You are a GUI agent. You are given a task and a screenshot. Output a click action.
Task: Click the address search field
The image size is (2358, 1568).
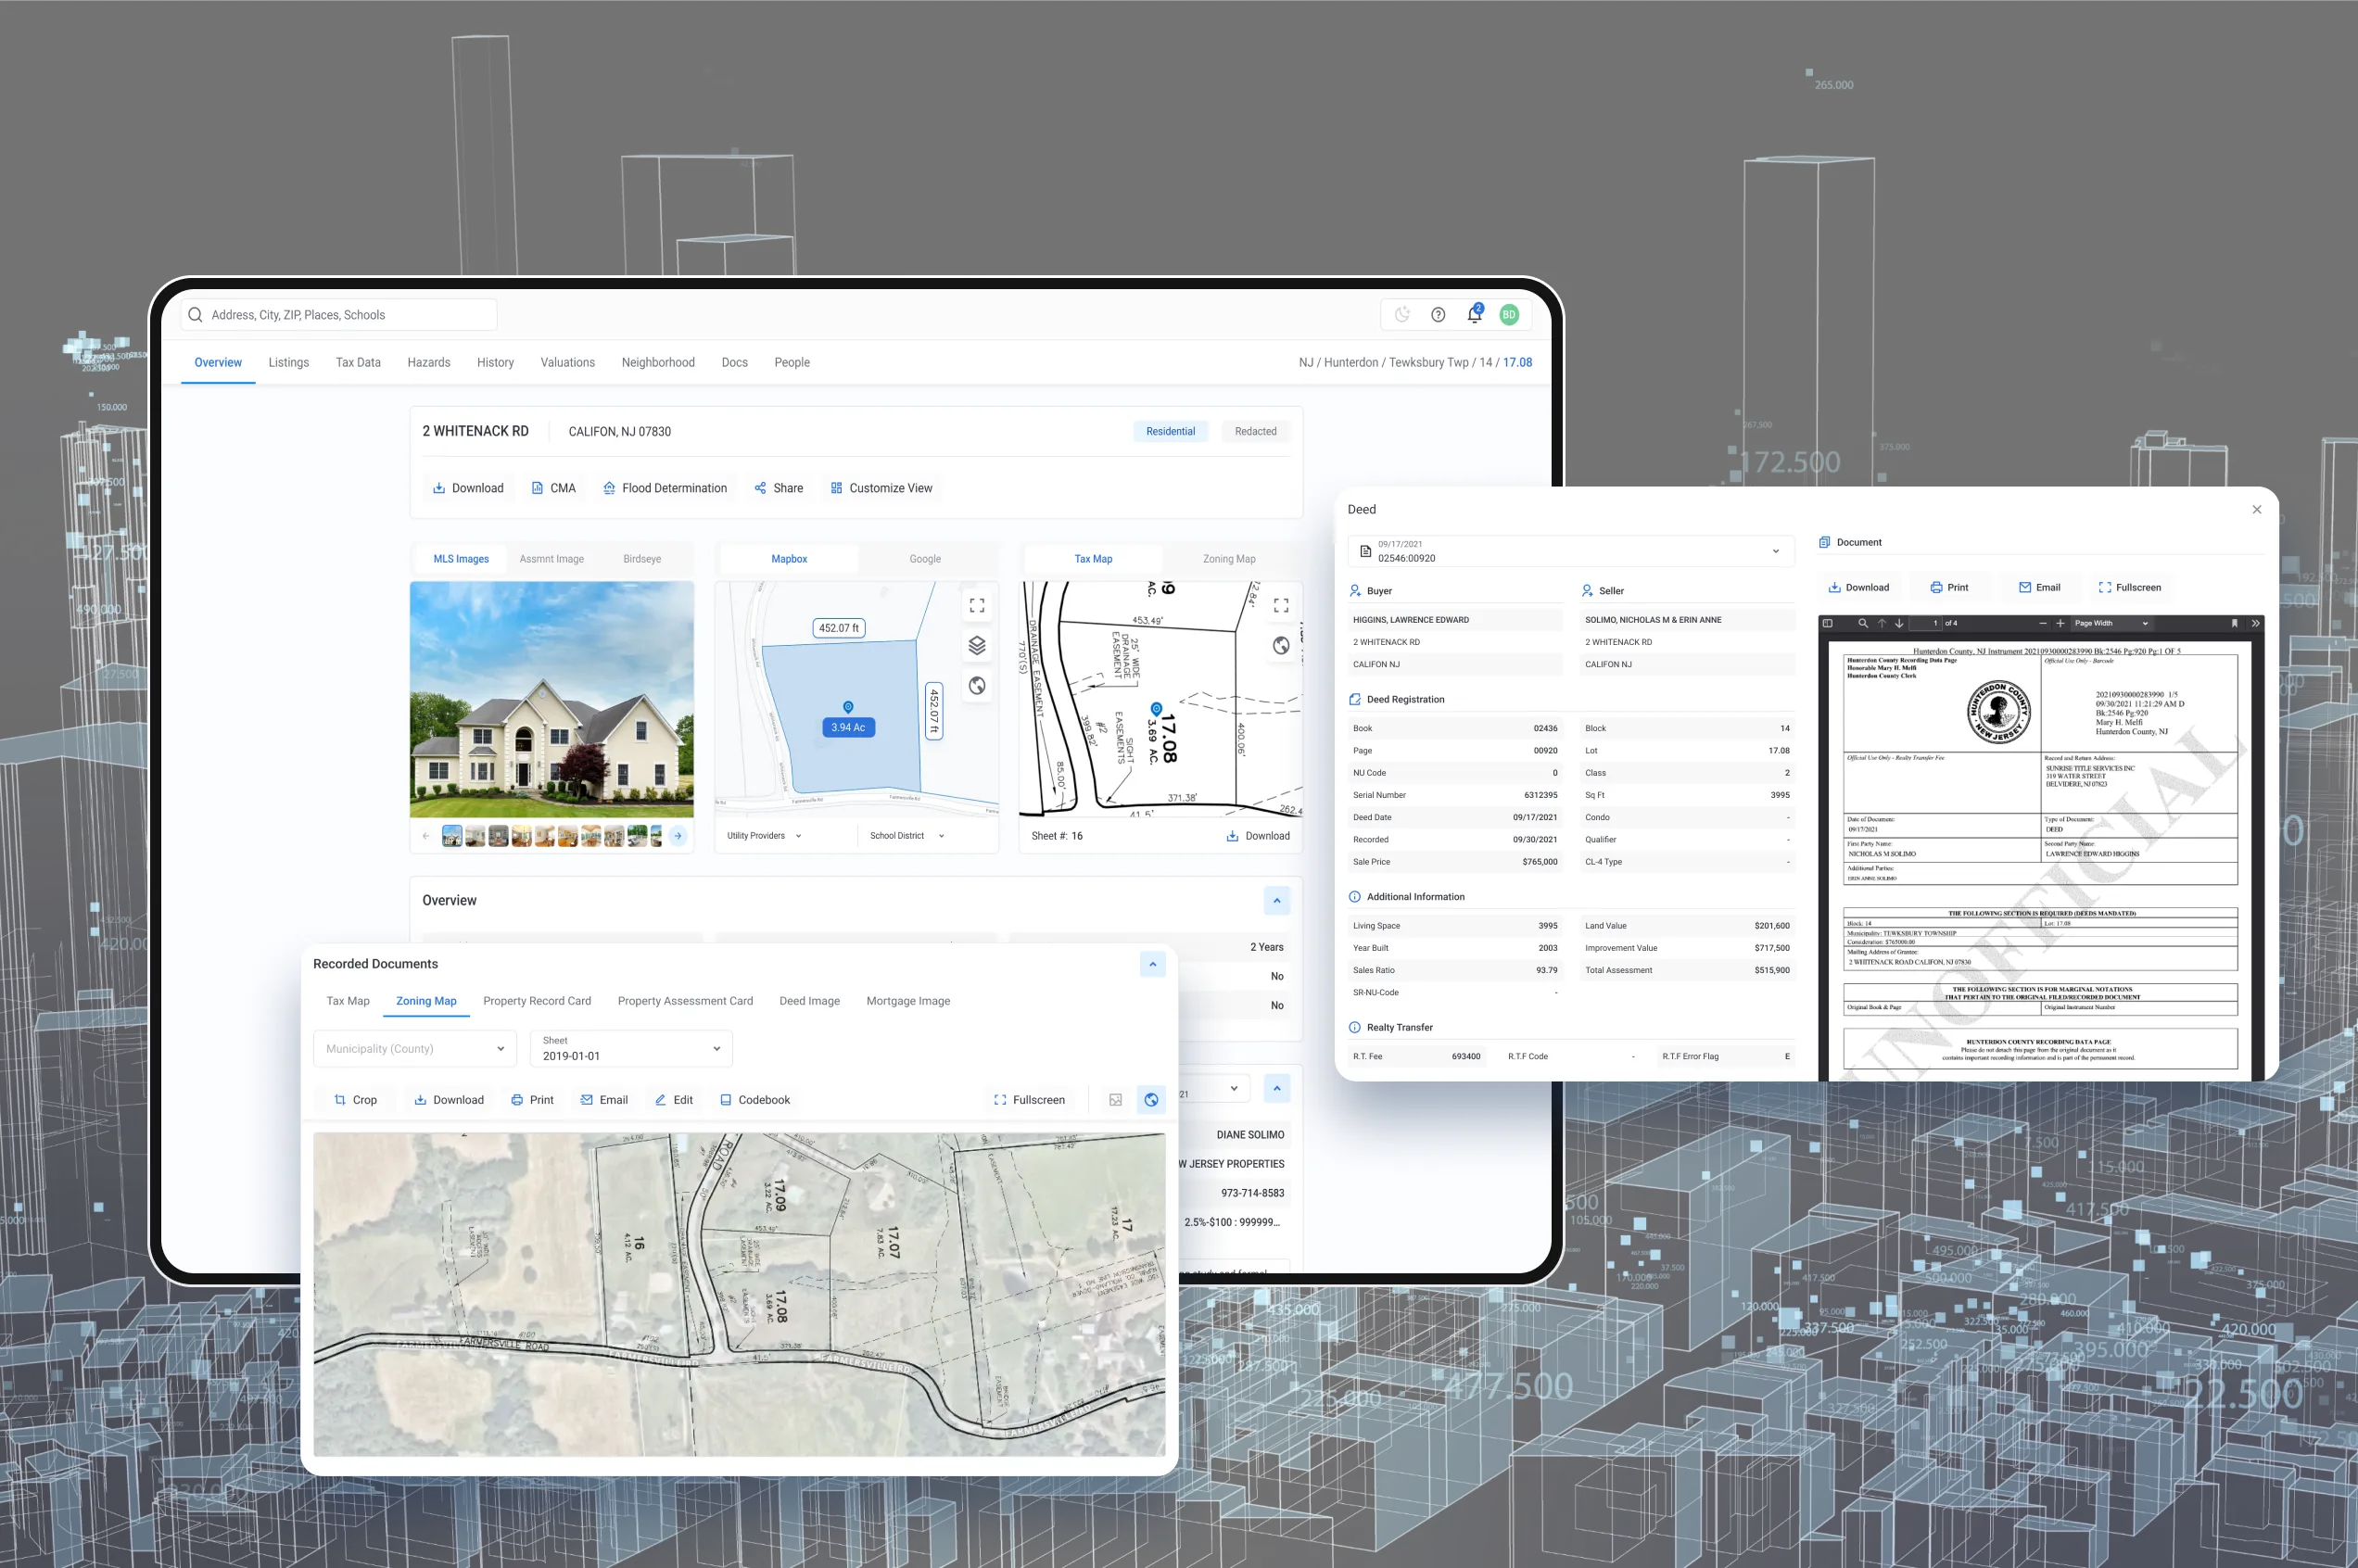click(x=340, y=315)
